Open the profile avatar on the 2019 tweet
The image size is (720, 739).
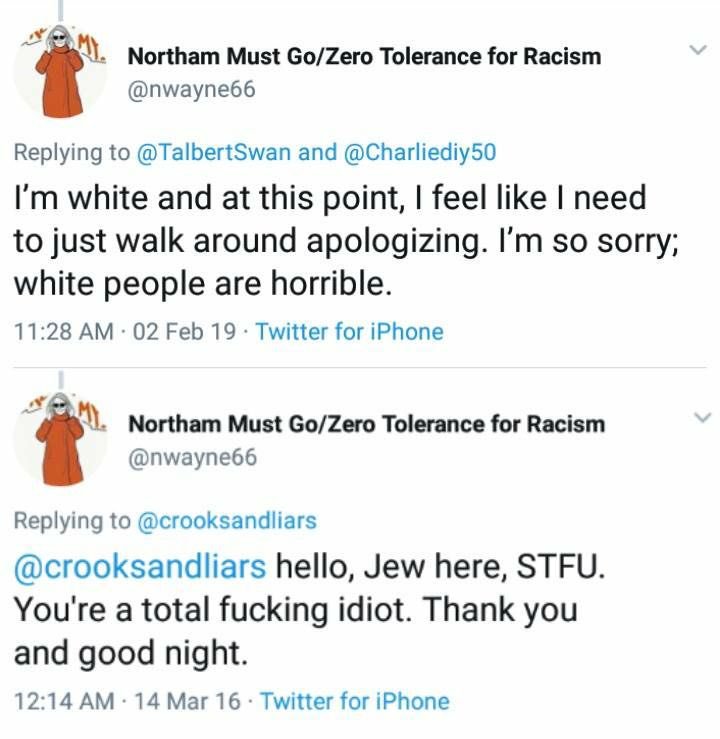(x=61, y=72)
